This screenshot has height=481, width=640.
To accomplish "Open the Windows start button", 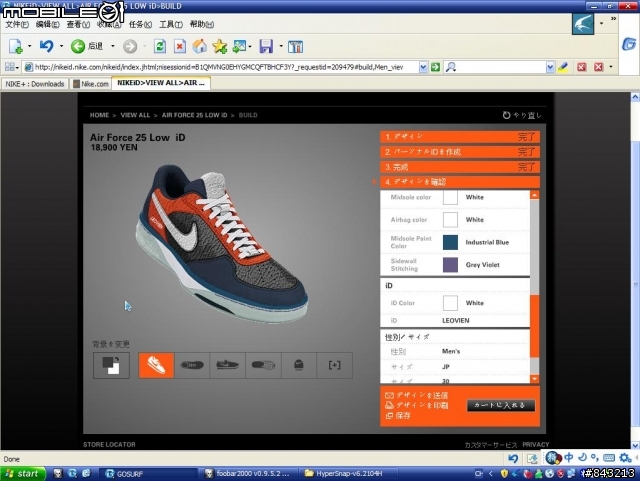I will pos(22,474).
